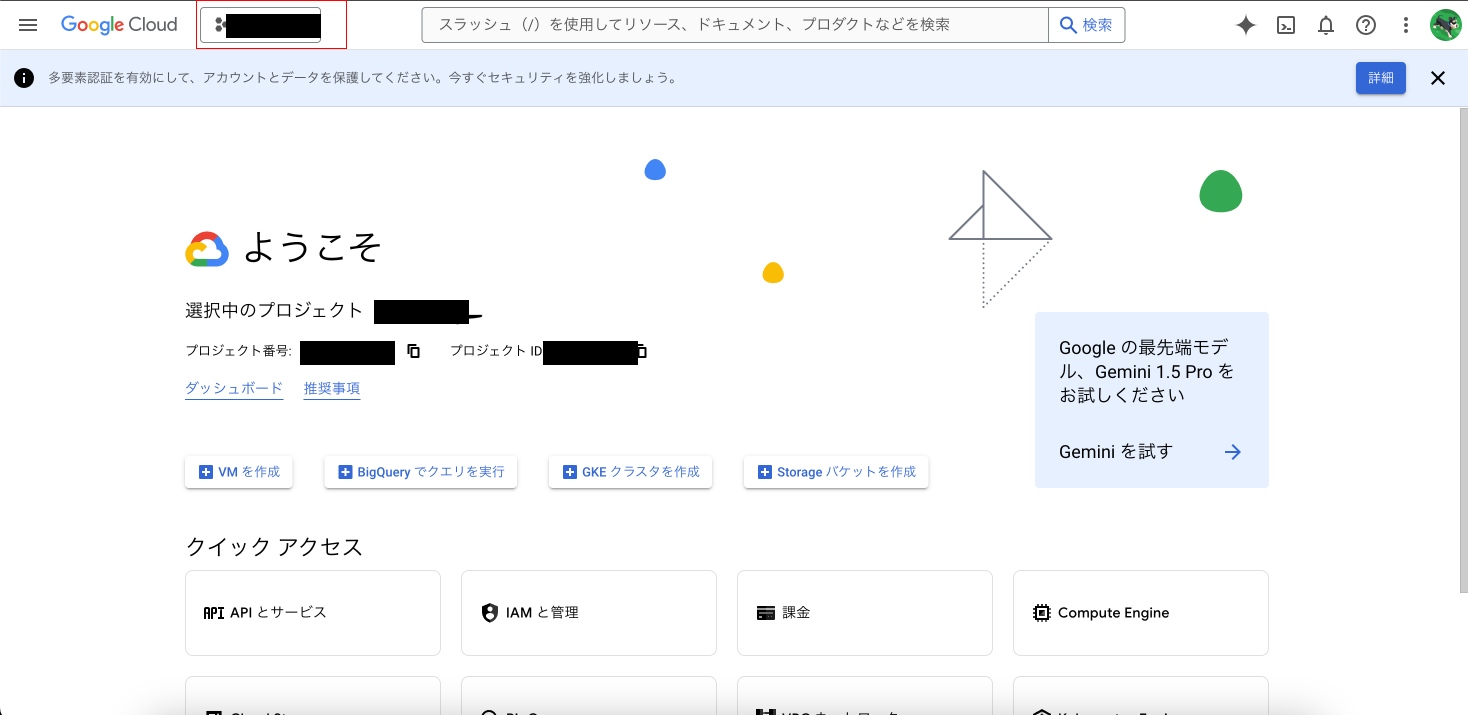Click the VM を作成 button
This screenshot has width=1468, height=715.
(x=239, y=472)
